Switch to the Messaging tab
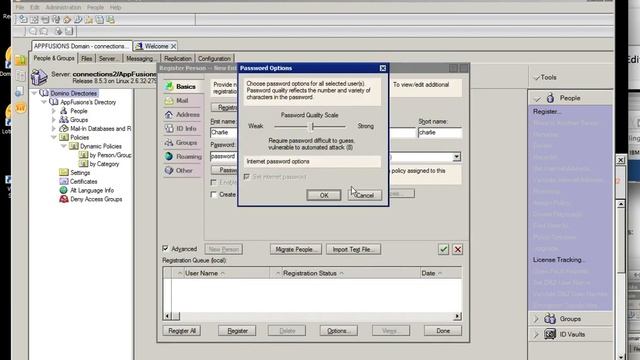 [140, 59]
